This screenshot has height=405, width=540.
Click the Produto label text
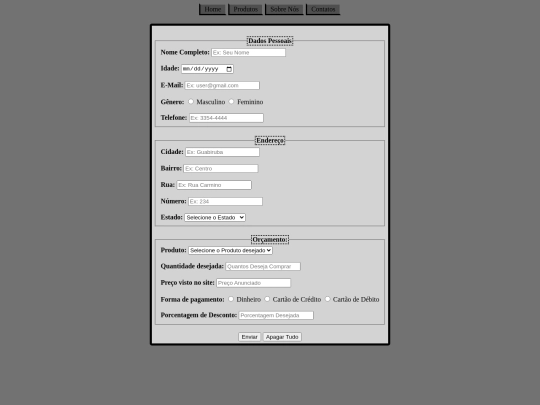(173, 250)
